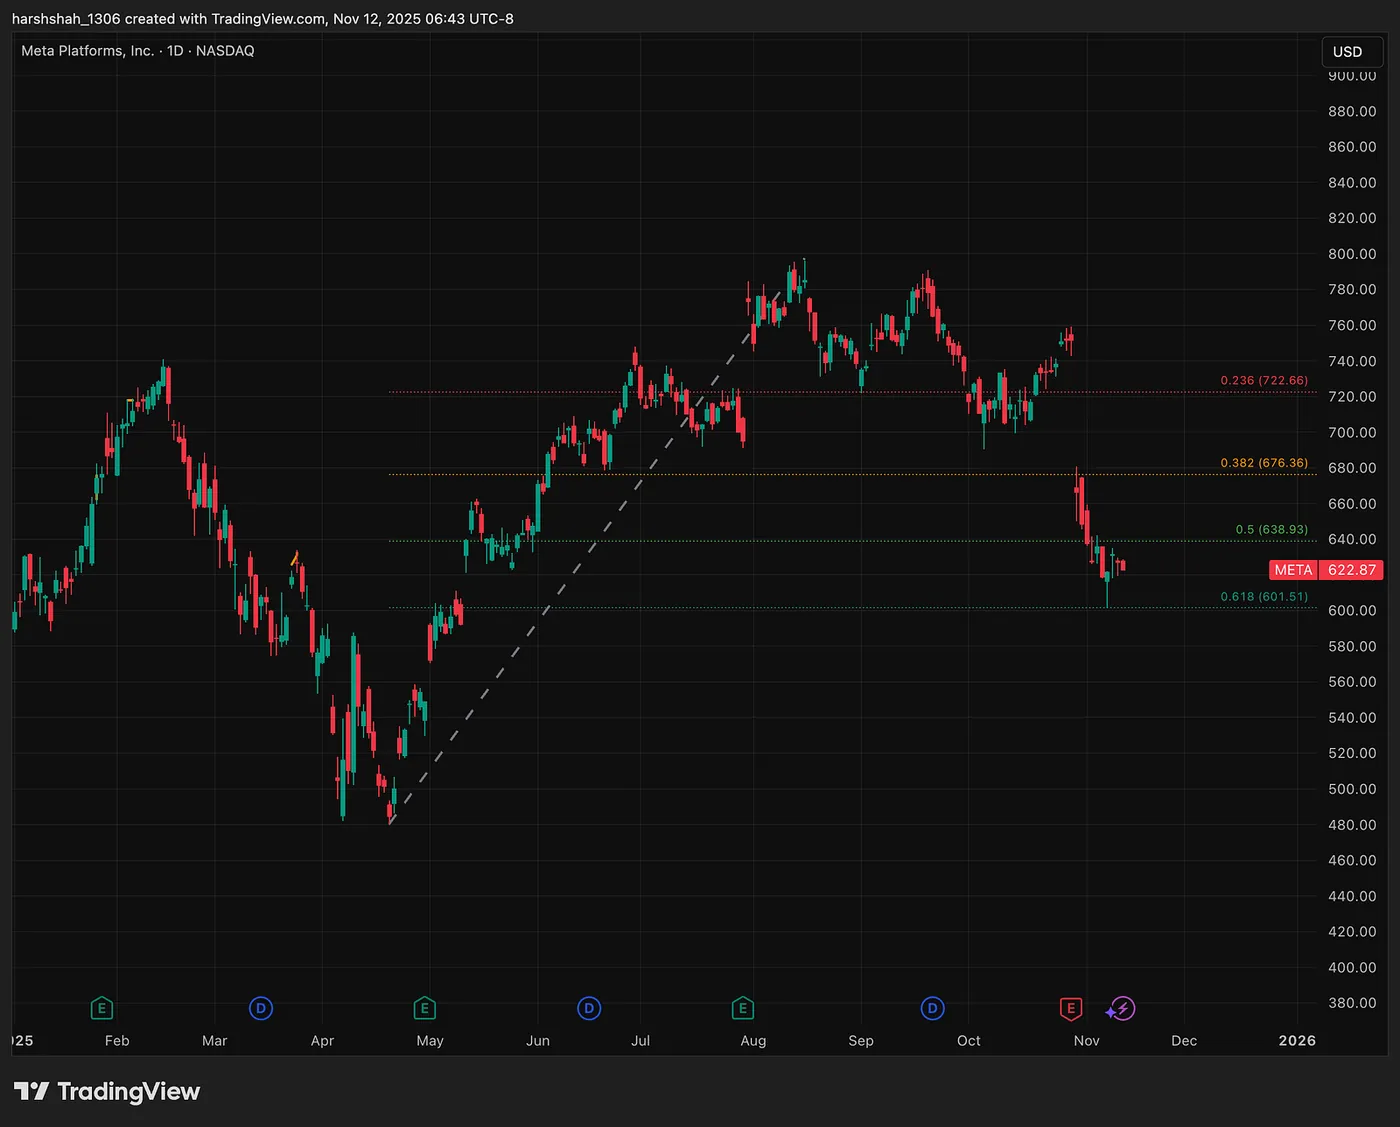Click the Sep label on the time axis

[x=861, y=1041]
